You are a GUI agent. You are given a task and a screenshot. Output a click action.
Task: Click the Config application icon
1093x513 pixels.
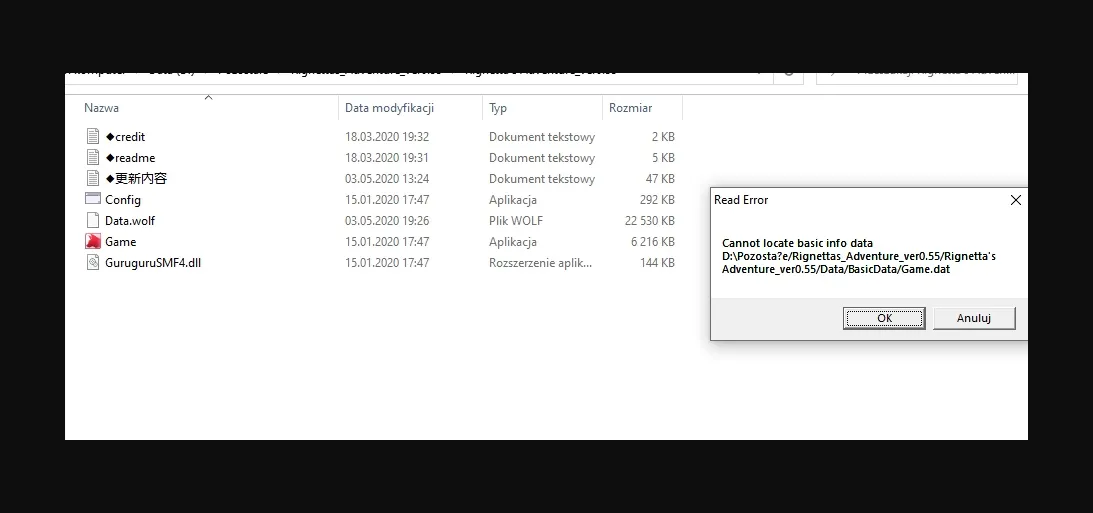click(93, 199)
